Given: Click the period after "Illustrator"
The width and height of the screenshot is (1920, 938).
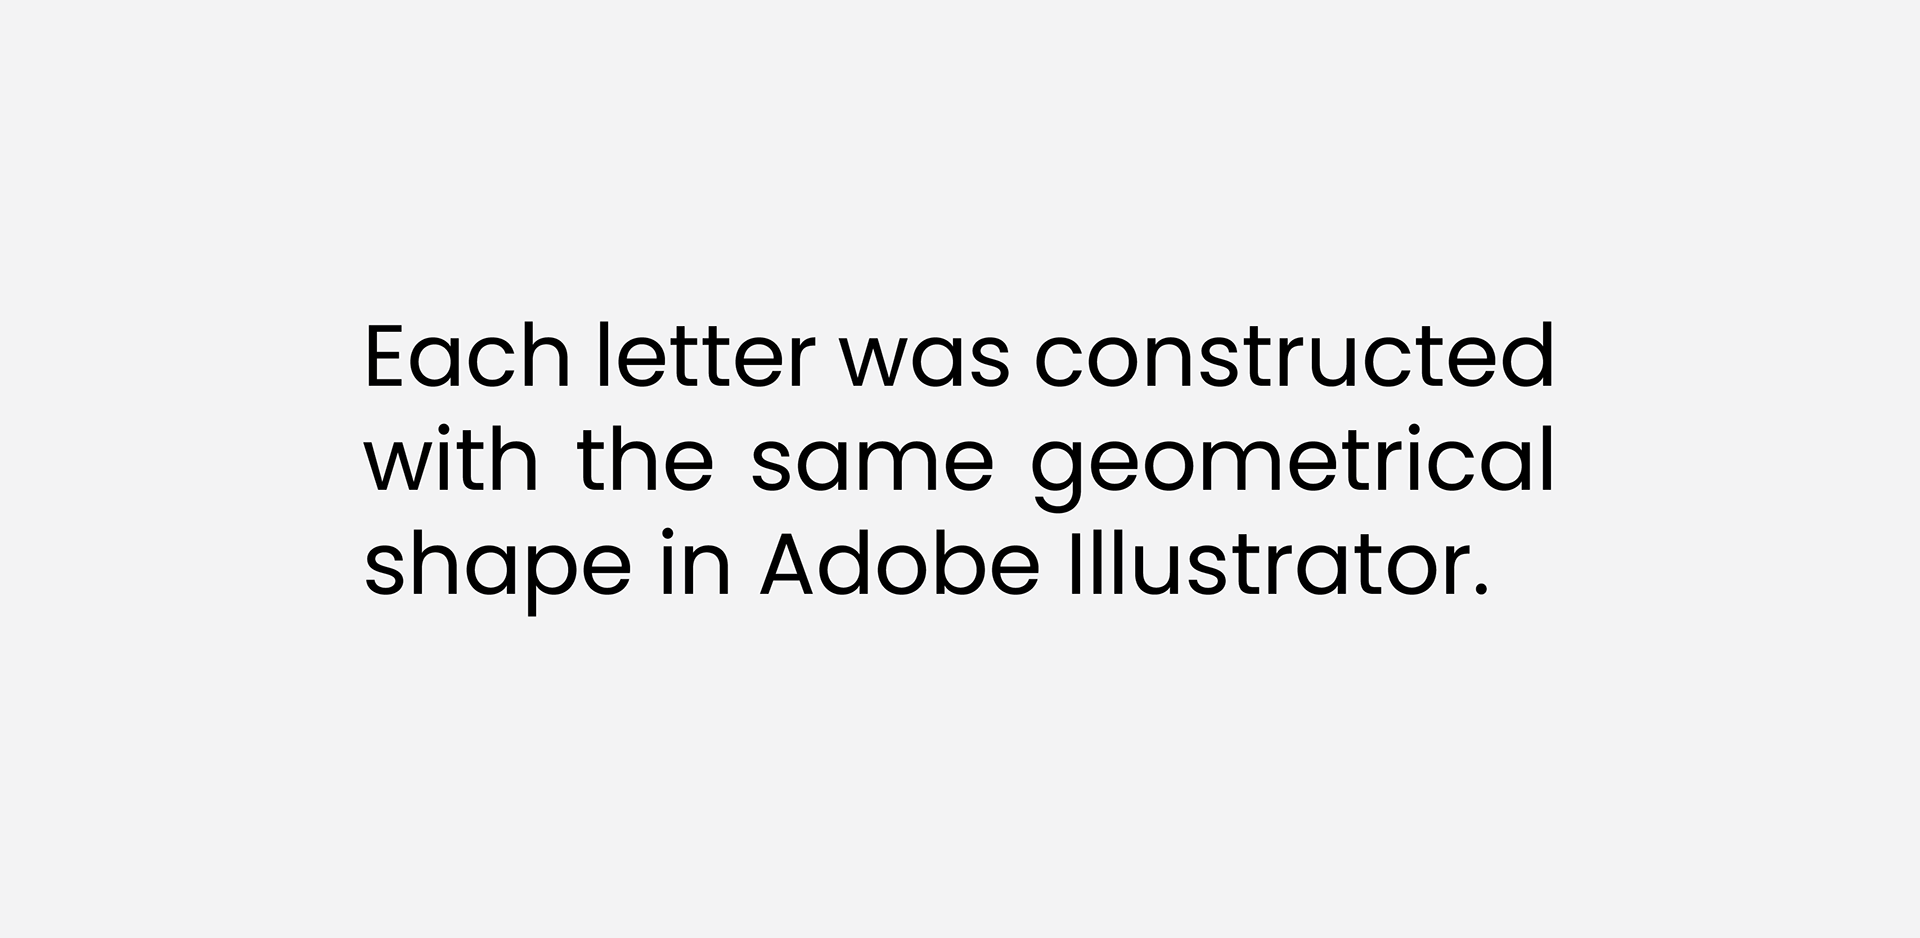Looking at the screenshot, I should (x=1481, y=590).
